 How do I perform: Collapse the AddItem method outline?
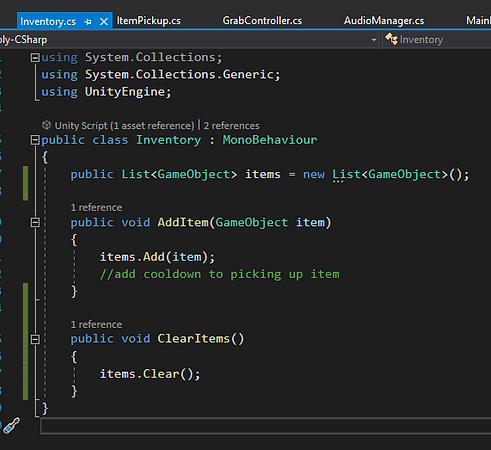pos(35,222)
